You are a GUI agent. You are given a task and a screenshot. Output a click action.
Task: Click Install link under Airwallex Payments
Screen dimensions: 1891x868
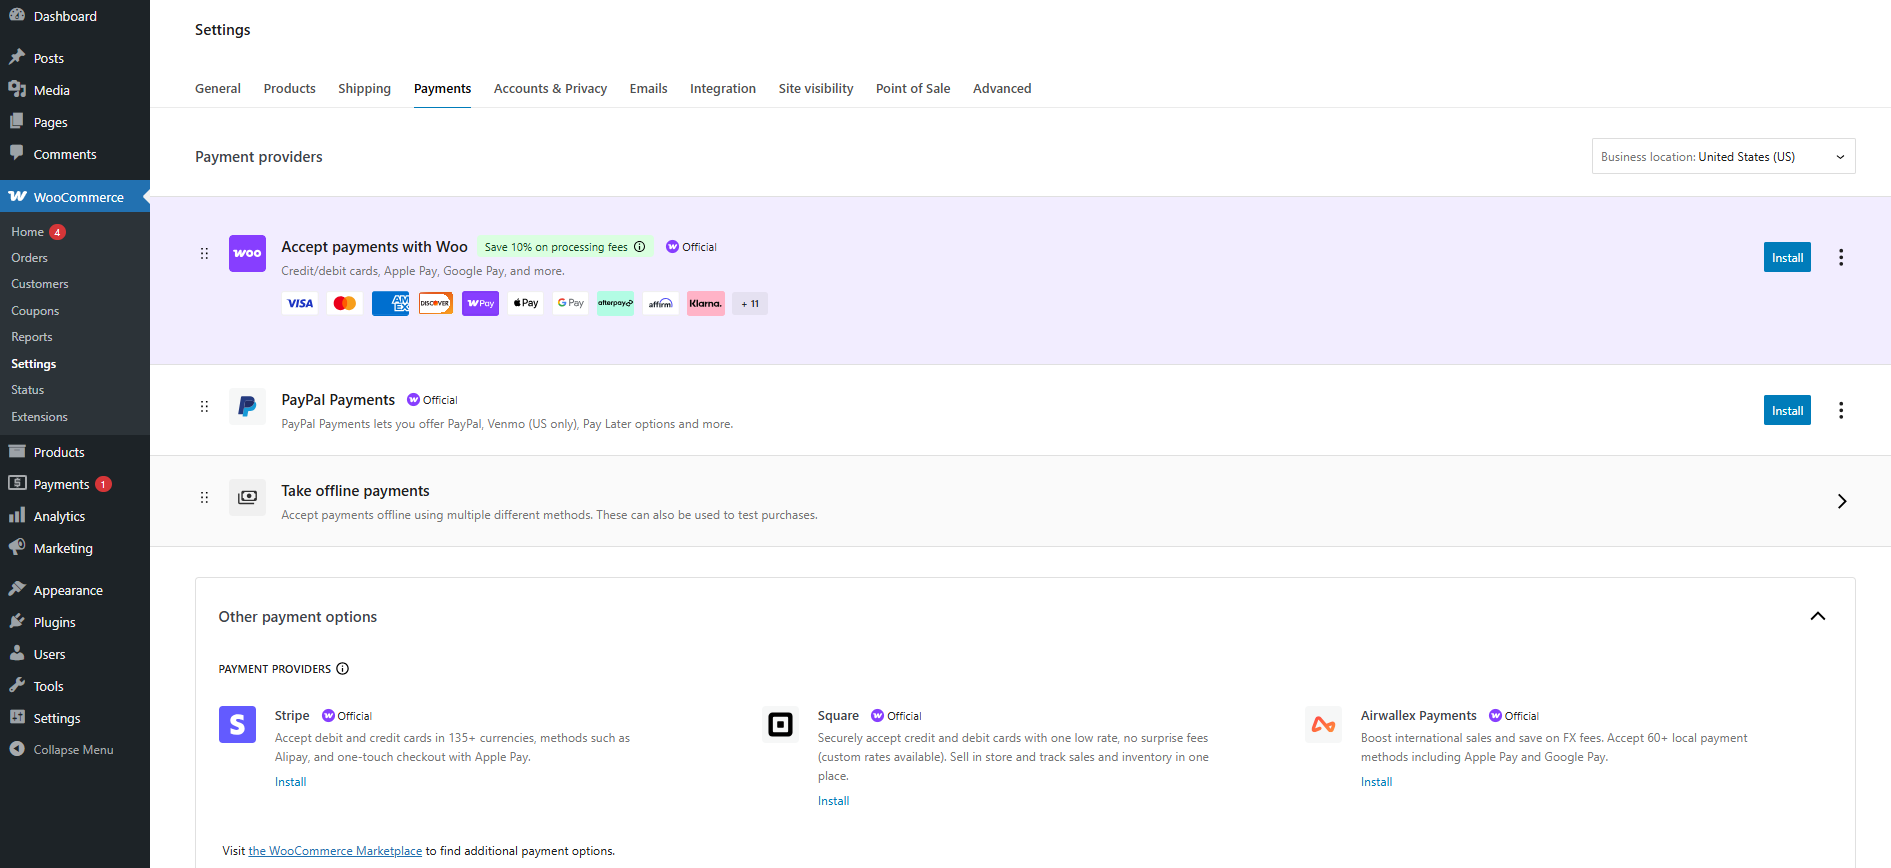coord(1376,782)
